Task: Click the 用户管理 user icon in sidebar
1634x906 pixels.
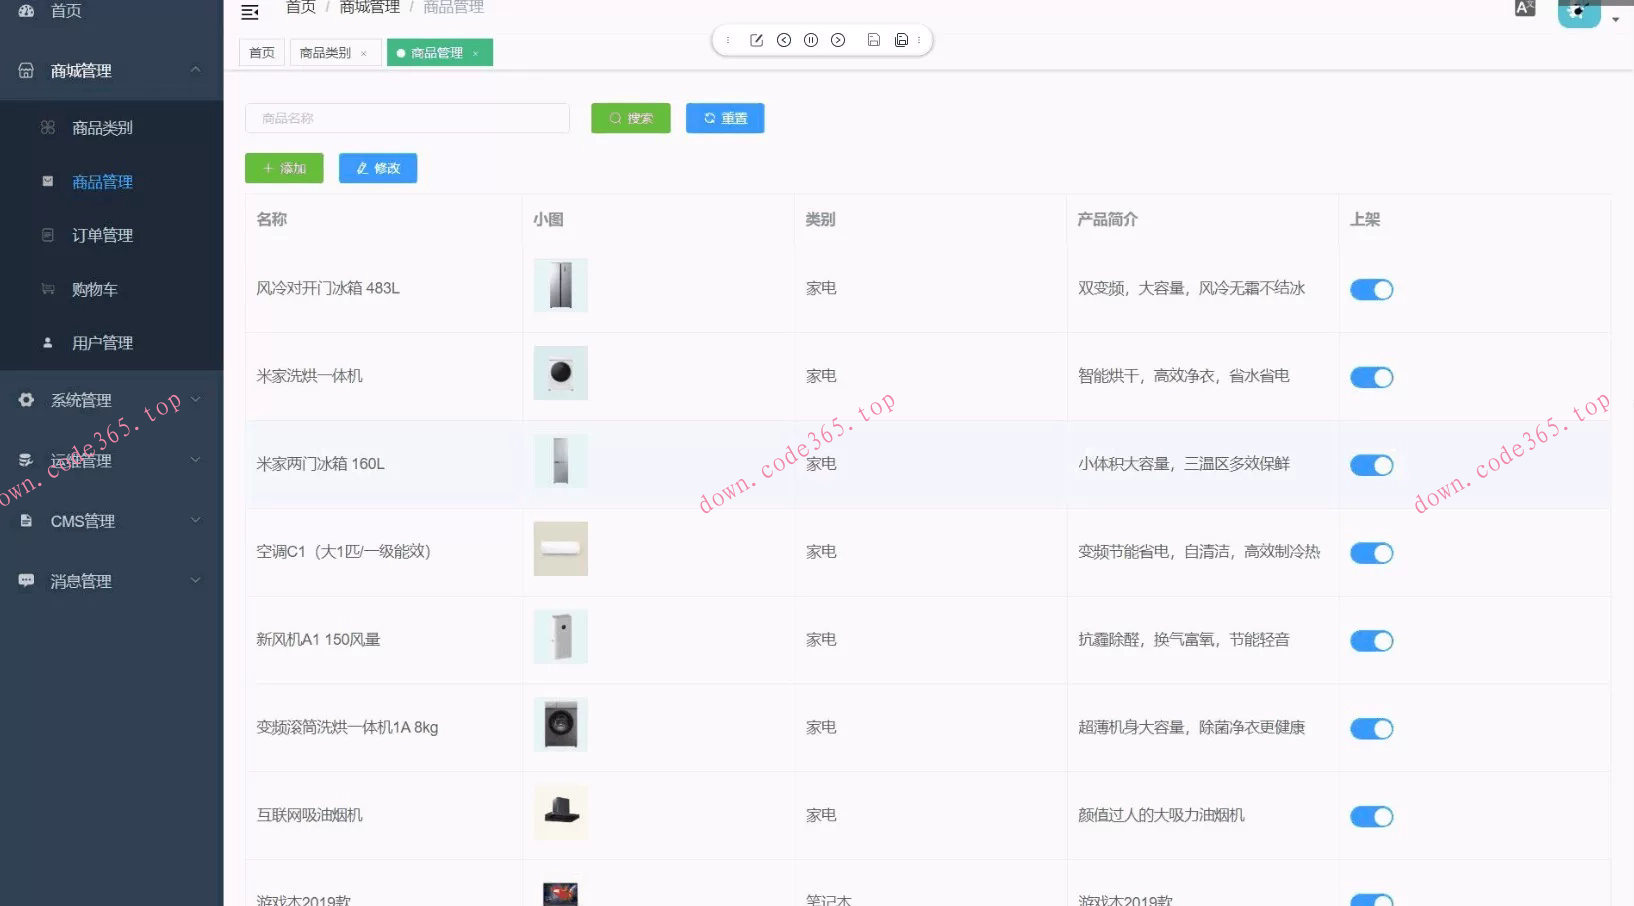Action: point(48,342)
